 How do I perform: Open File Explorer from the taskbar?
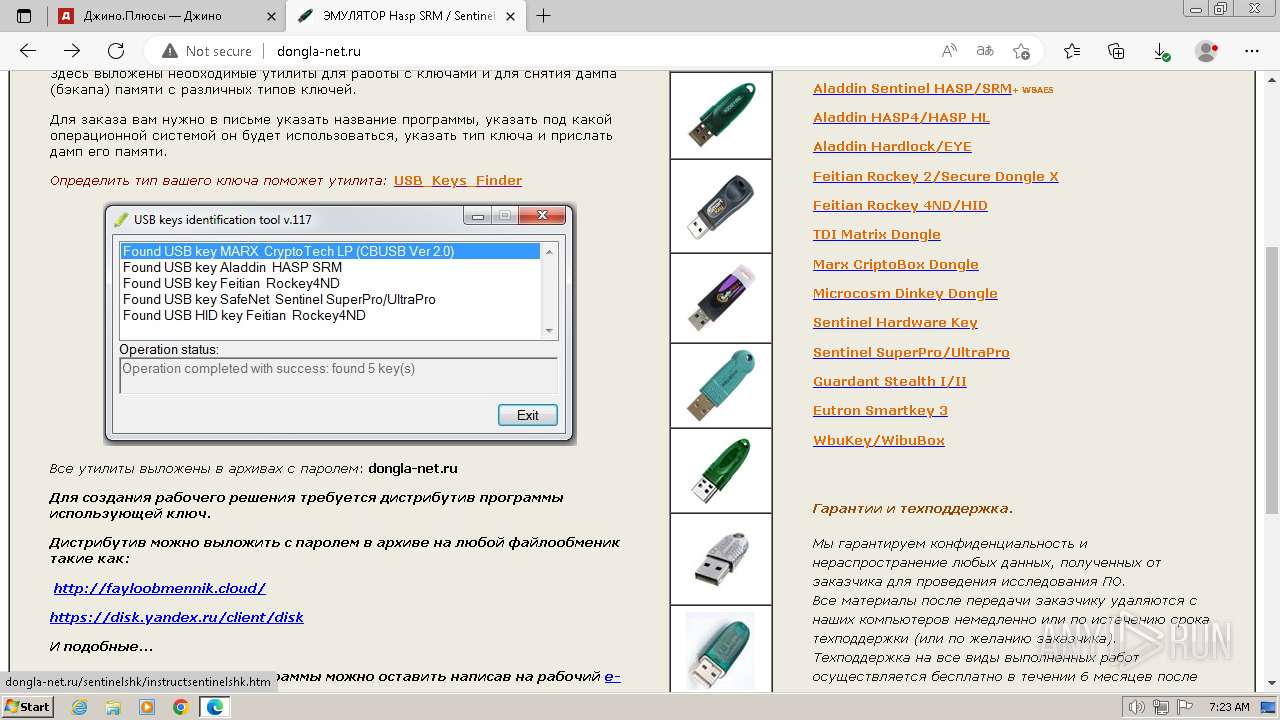click(x=113, y=707)
